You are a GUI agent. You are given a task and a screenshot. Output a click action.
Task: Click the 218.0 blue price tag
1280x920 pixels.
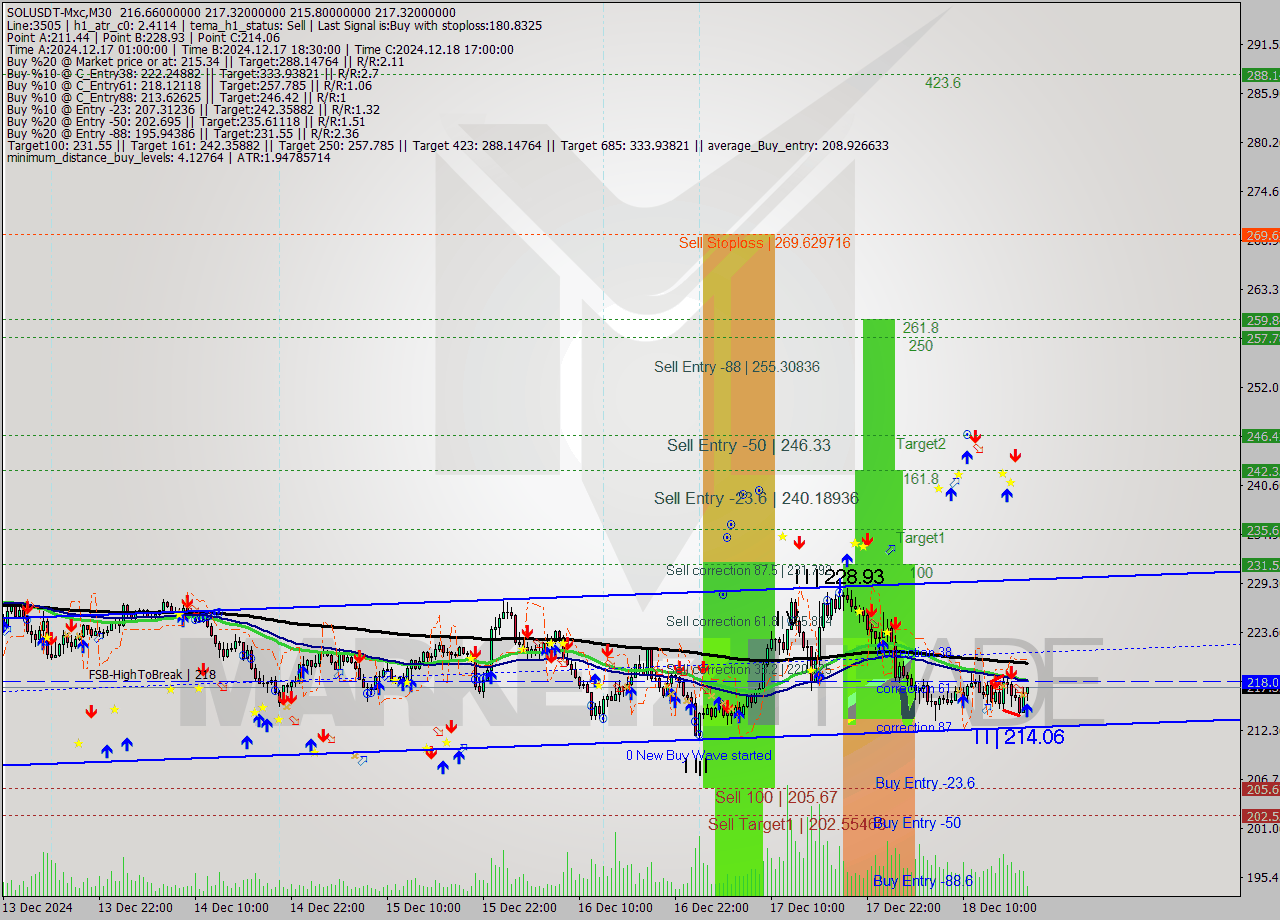point(1260,682)
